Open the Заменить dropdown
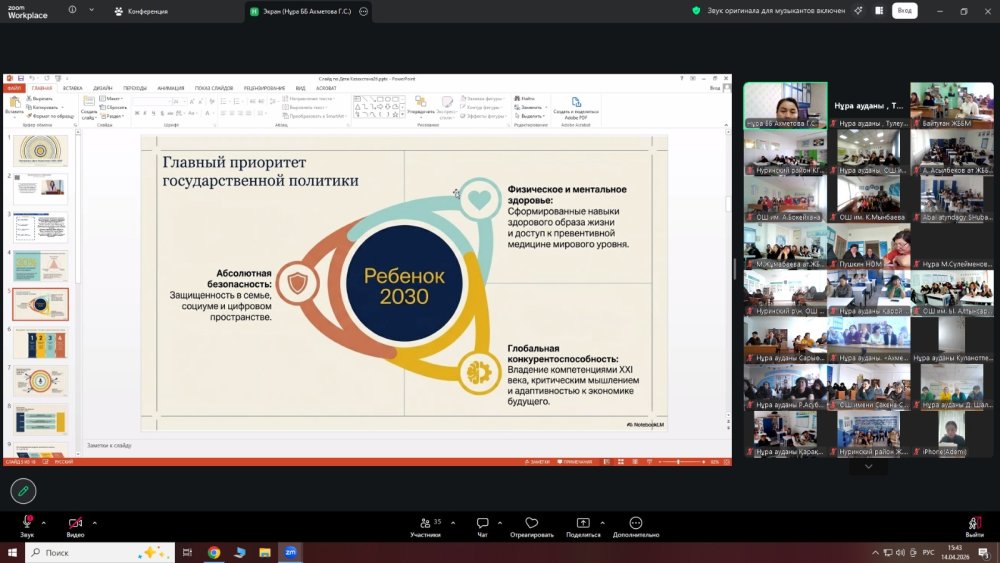 (532, 107)
